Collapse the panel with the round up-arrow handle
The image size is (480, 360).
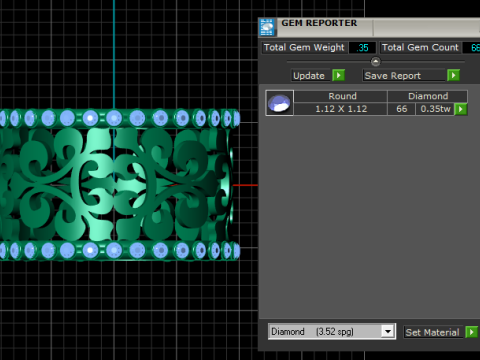point(376,62)
